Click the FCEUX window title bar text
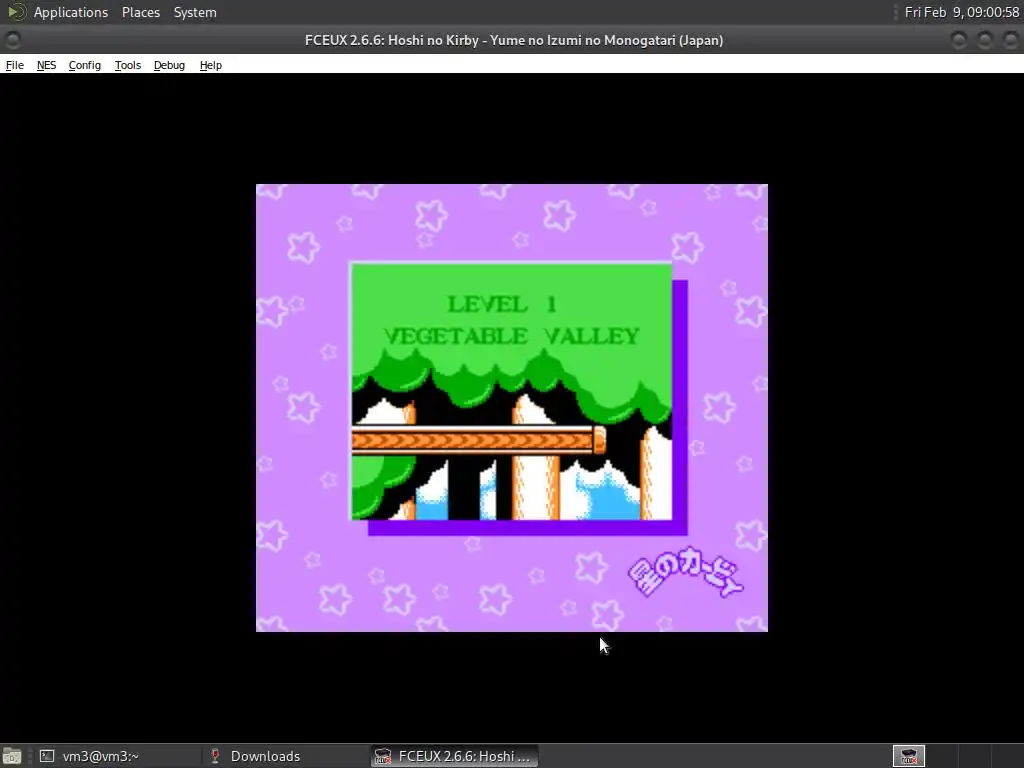The width and height of the screenshot is (1024, 768). 514,40
